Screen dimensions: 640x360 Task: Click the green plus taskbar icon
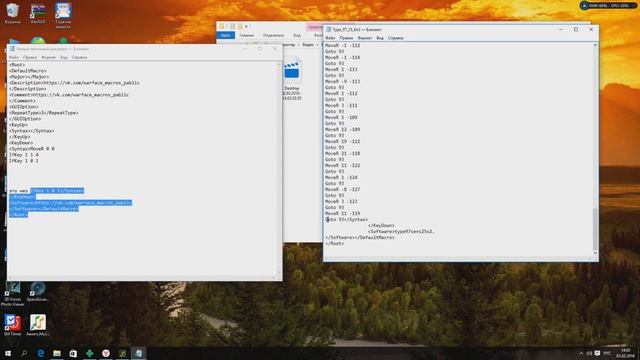click(89, 353)
